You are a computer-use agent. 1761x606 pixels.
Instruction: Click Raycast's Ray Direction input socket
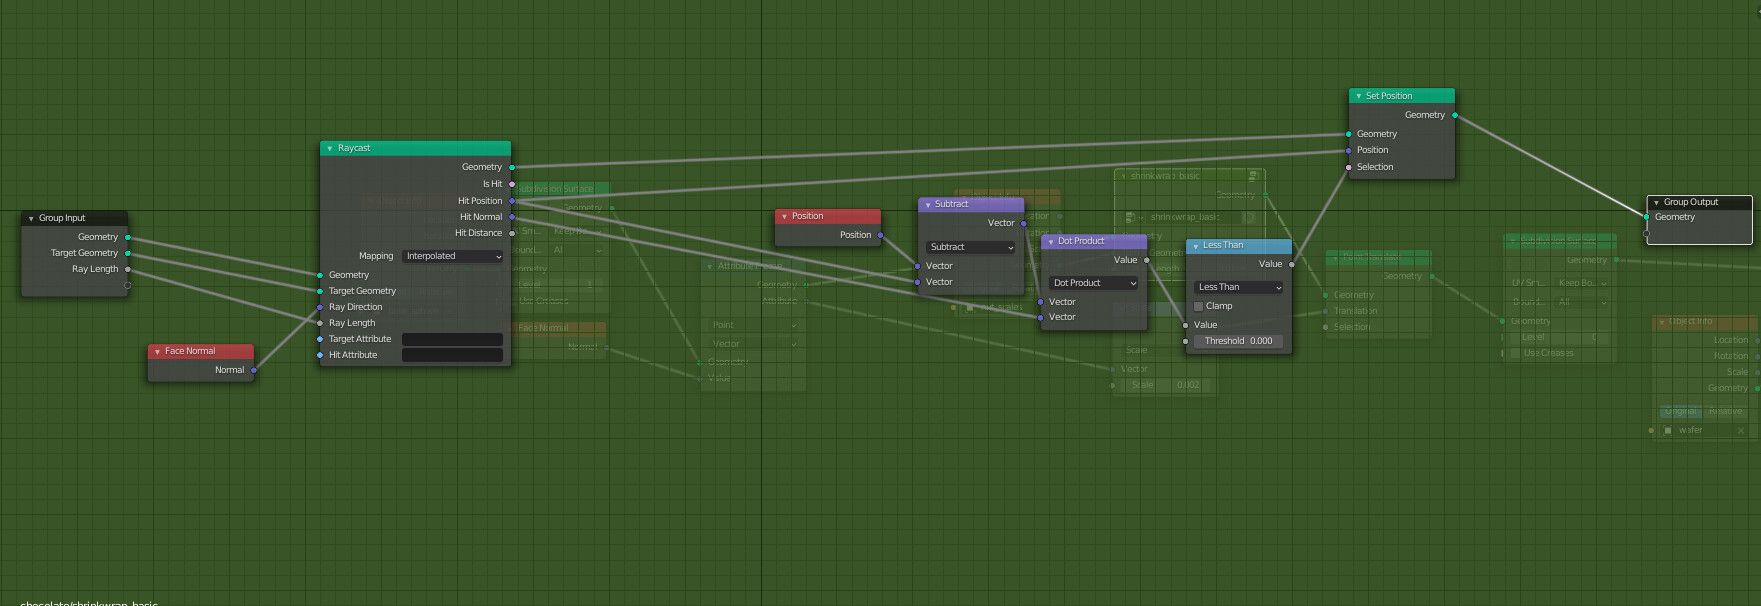[320, 307]
